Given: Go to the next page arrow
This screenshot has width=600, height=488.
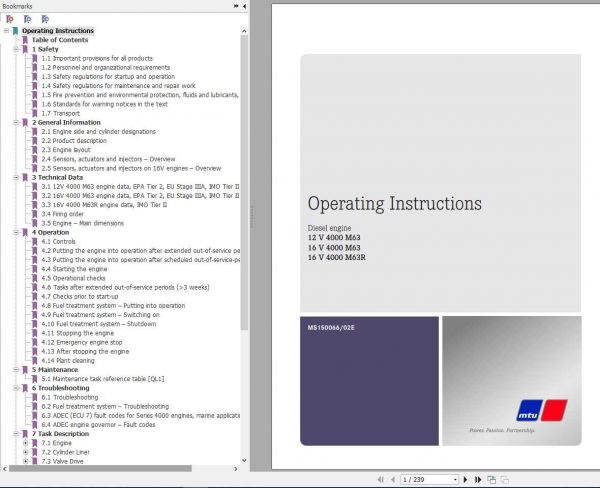Looking at the screenshot, I should coord(465,480).
